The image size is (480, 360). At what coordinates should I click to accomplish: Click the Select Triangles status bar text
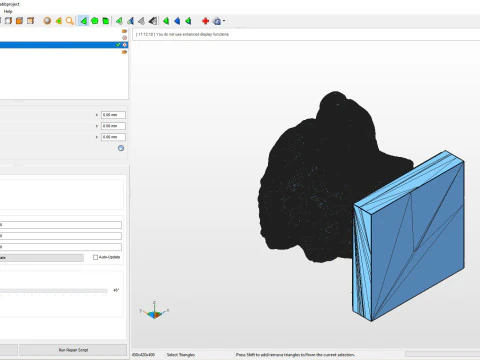click(181, 355)
